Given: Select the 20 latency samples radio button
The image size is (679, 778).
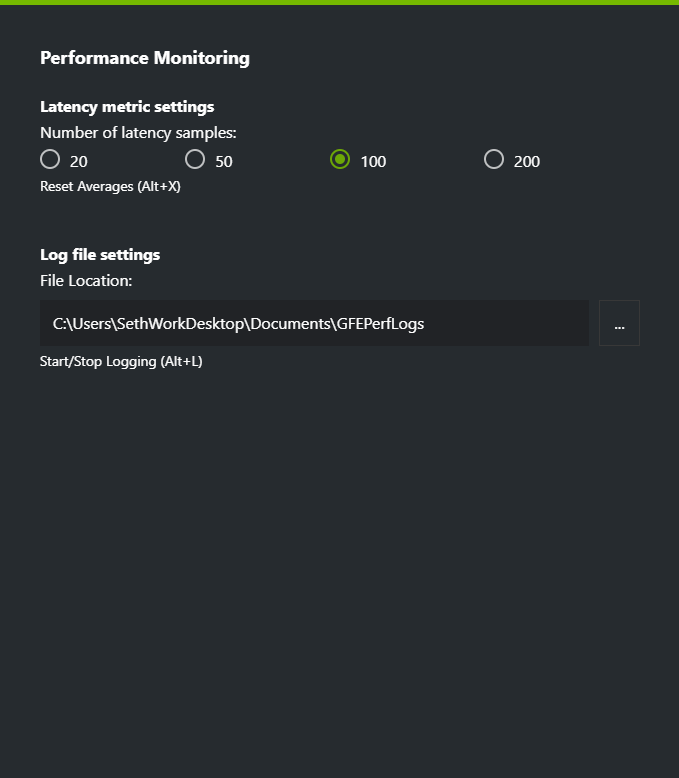Looking at the screenshot, I should tap(50, 159).
